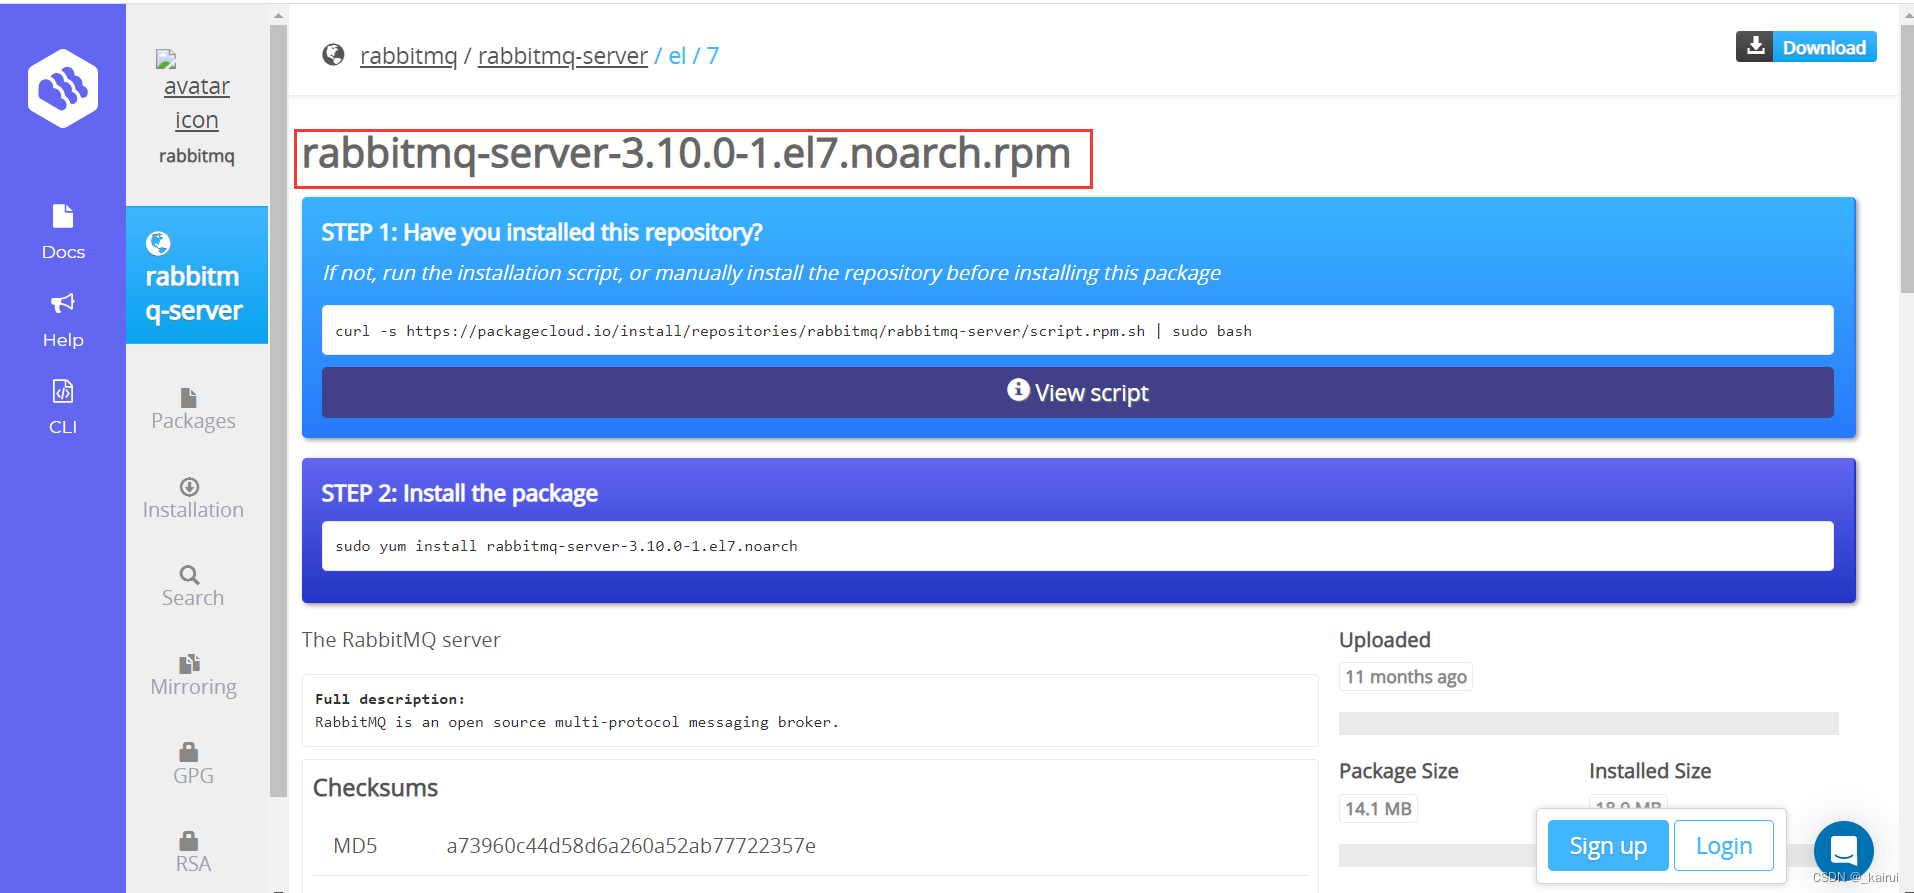Open the Installation sidebar item
This screenshot has width=1914, height=893.
tap(193, 499)
